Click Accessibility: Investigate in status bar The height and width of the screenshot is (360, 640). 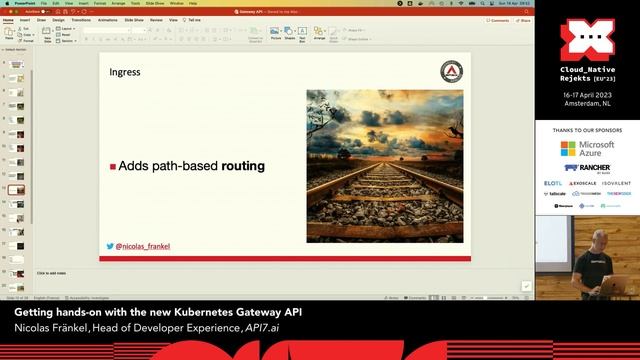pos(87,298)
